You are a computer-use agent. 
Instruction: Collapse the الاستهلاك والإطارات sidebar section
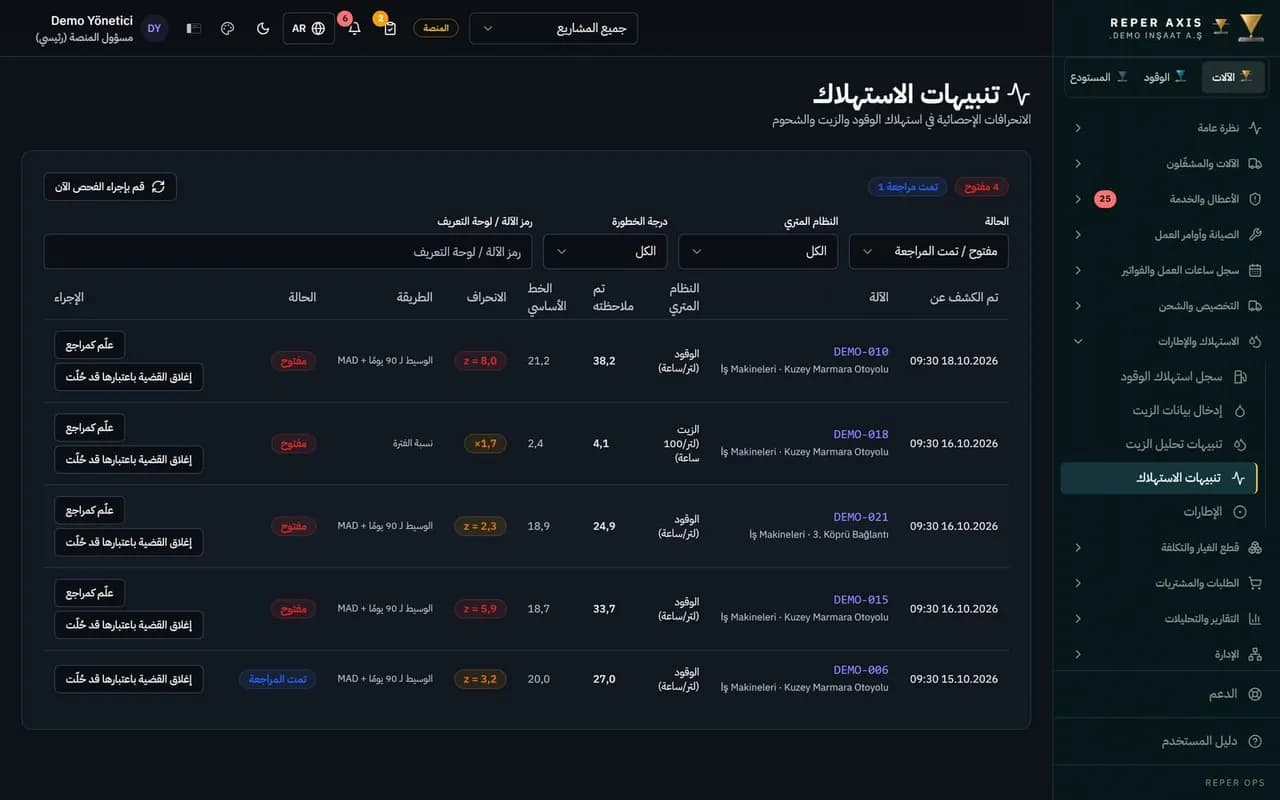pos(1166,341)
